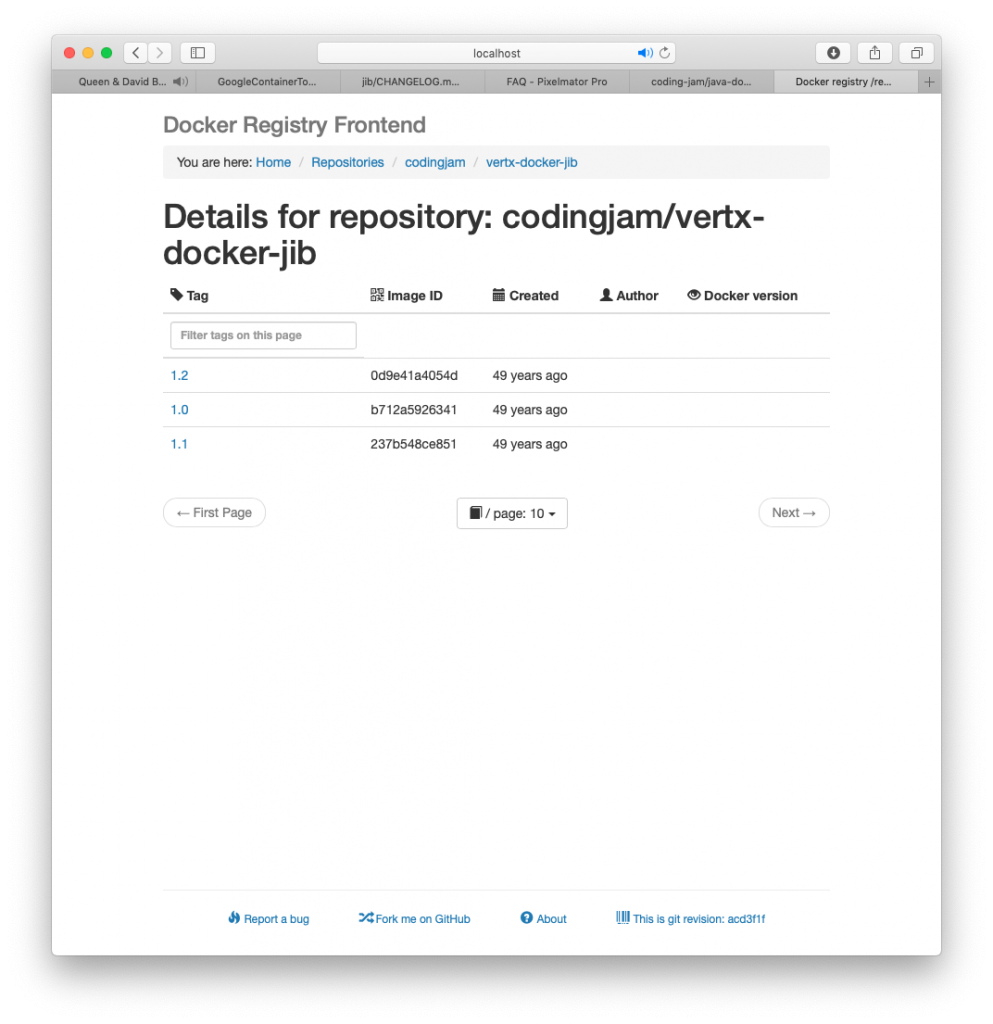Open the About footer link
Screen dimensions: 993x1024
tap(552, 919)
